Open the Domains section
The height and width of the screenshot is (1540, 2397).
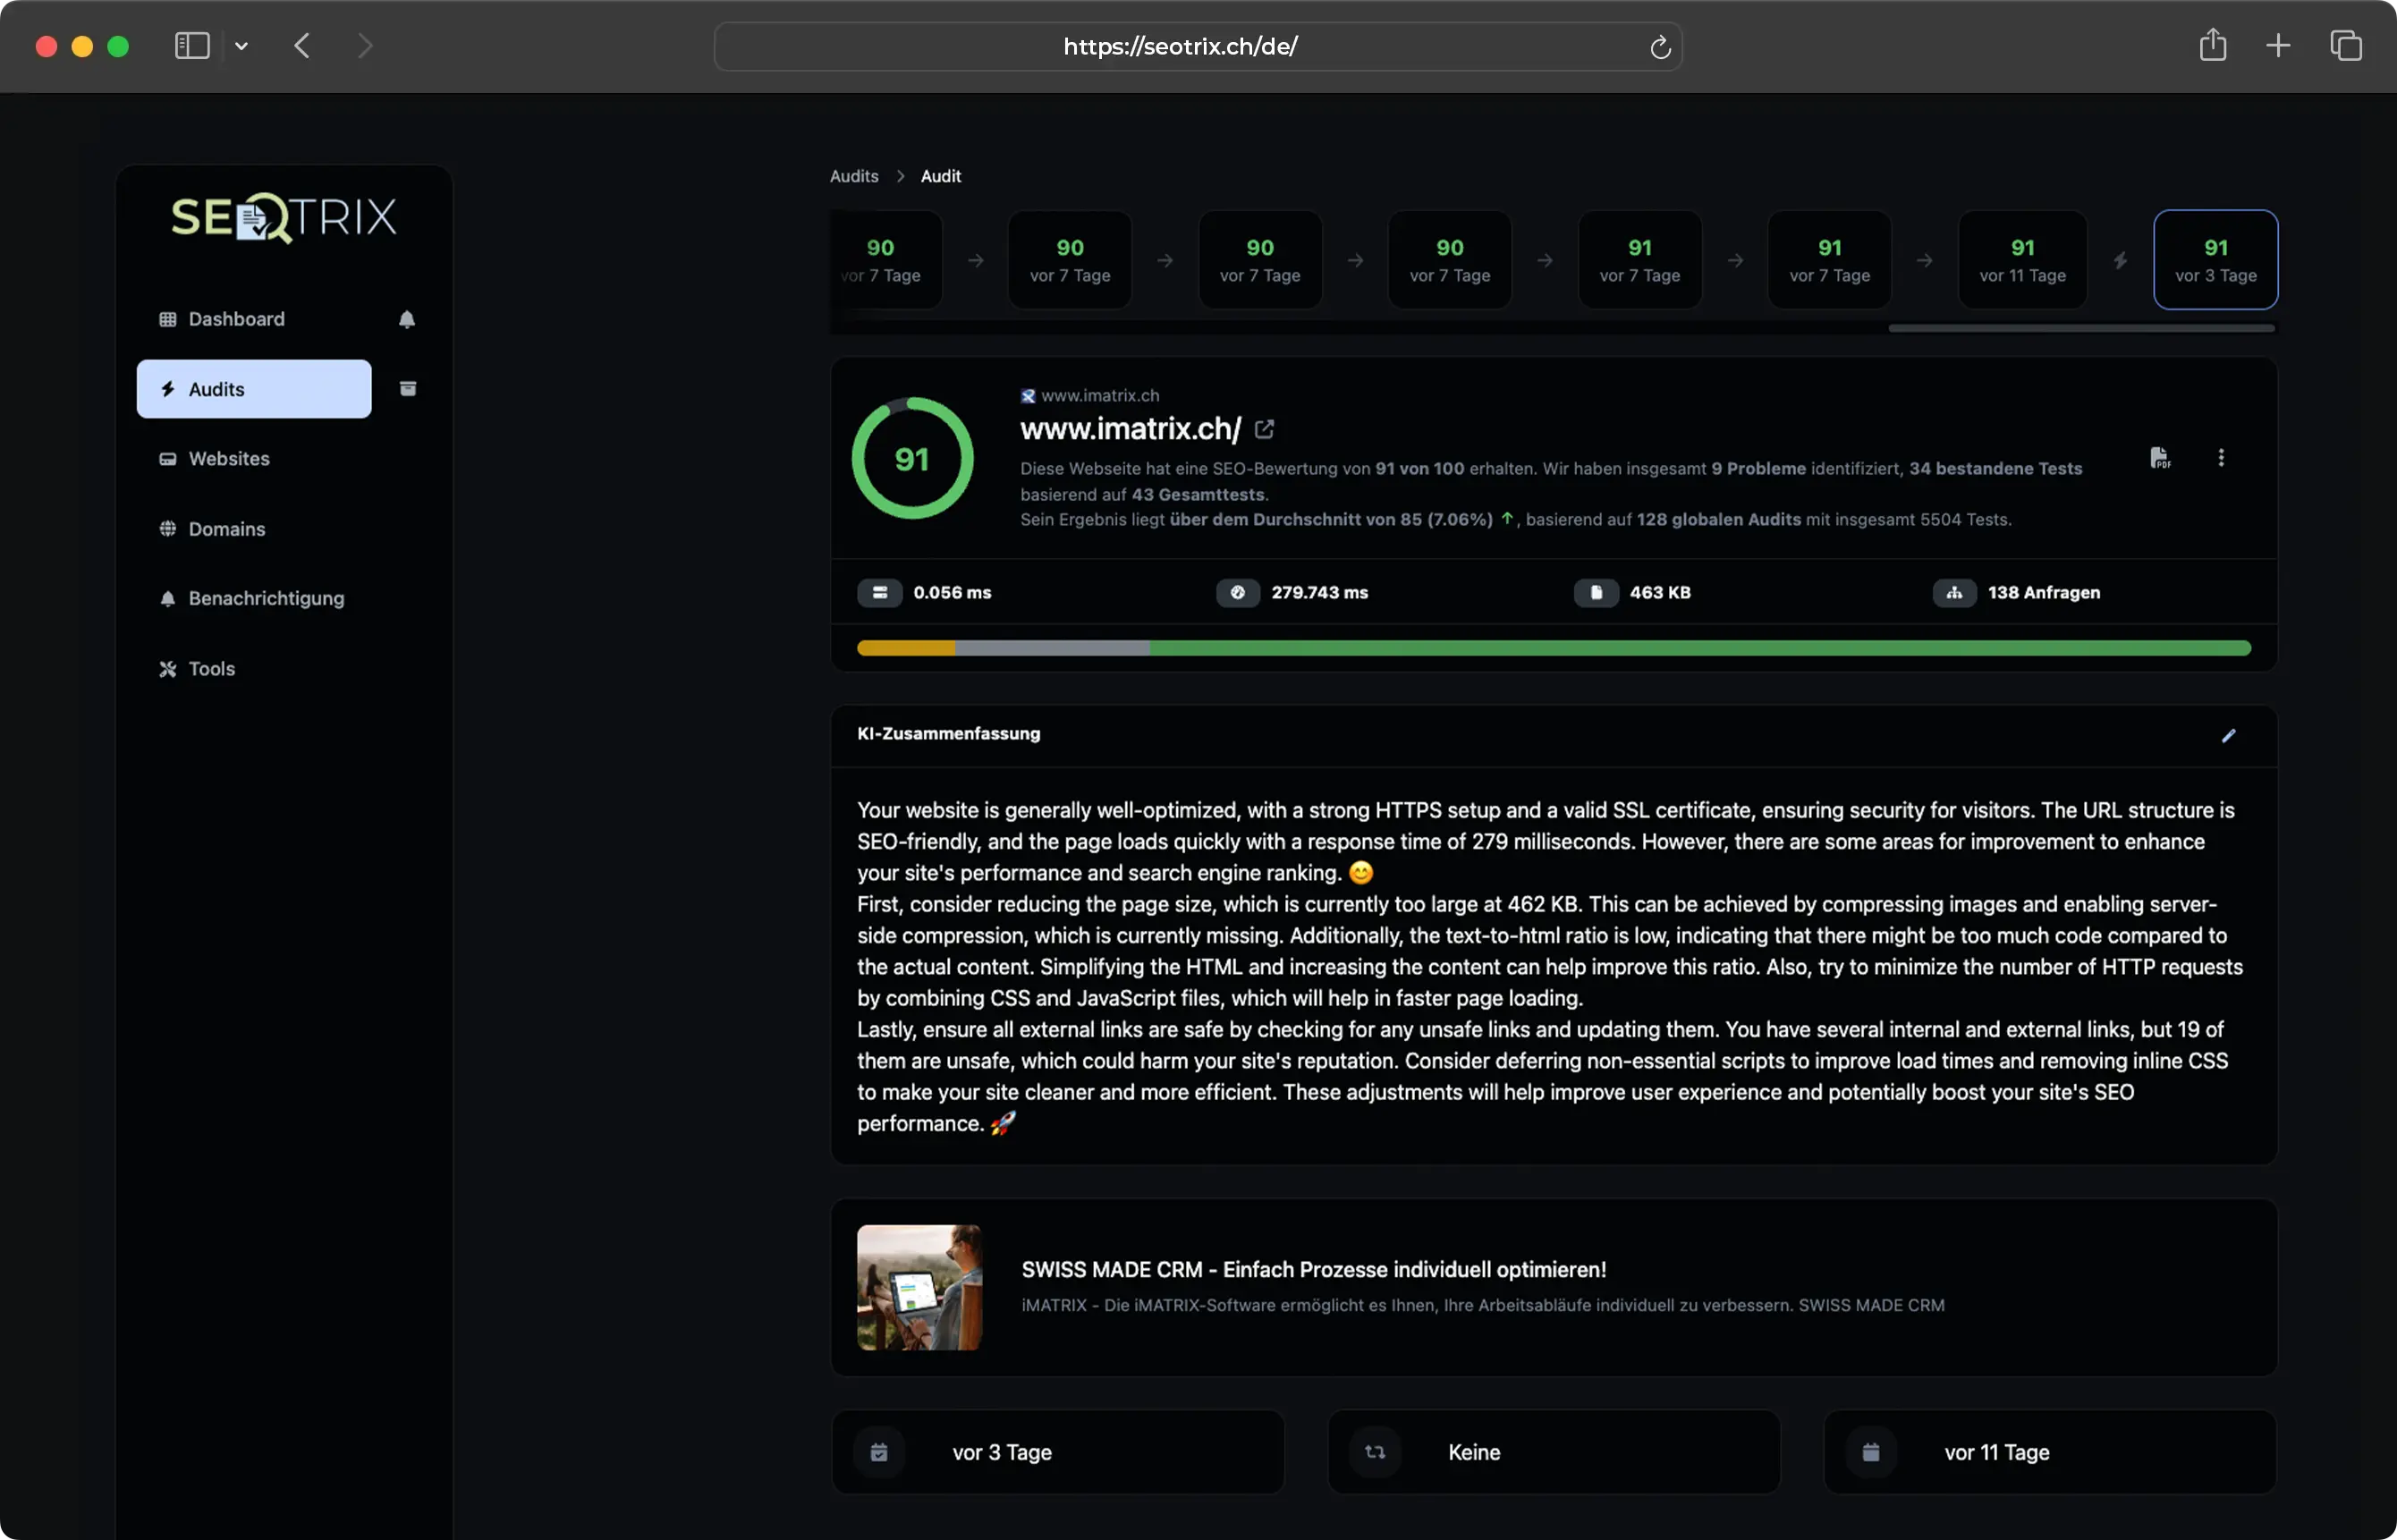click(x=227, y=529)
